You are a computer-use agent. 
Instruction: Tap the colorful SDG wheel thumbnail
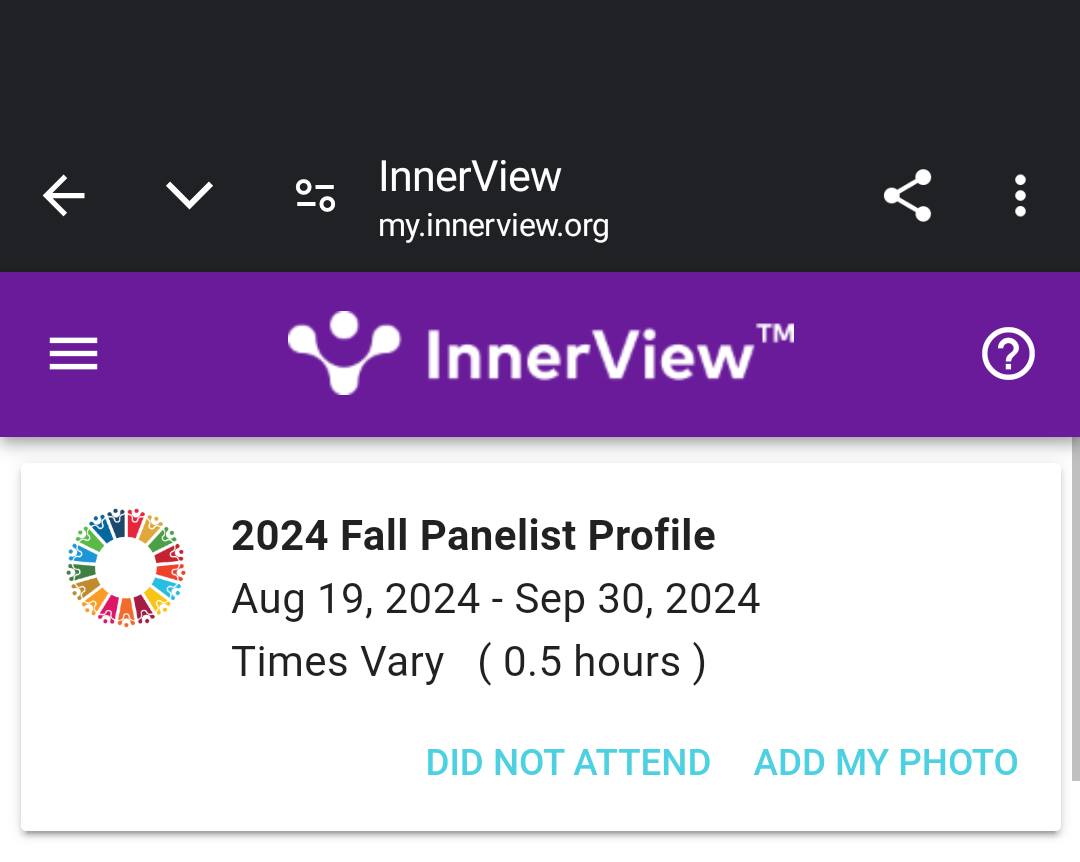point(126,567)
